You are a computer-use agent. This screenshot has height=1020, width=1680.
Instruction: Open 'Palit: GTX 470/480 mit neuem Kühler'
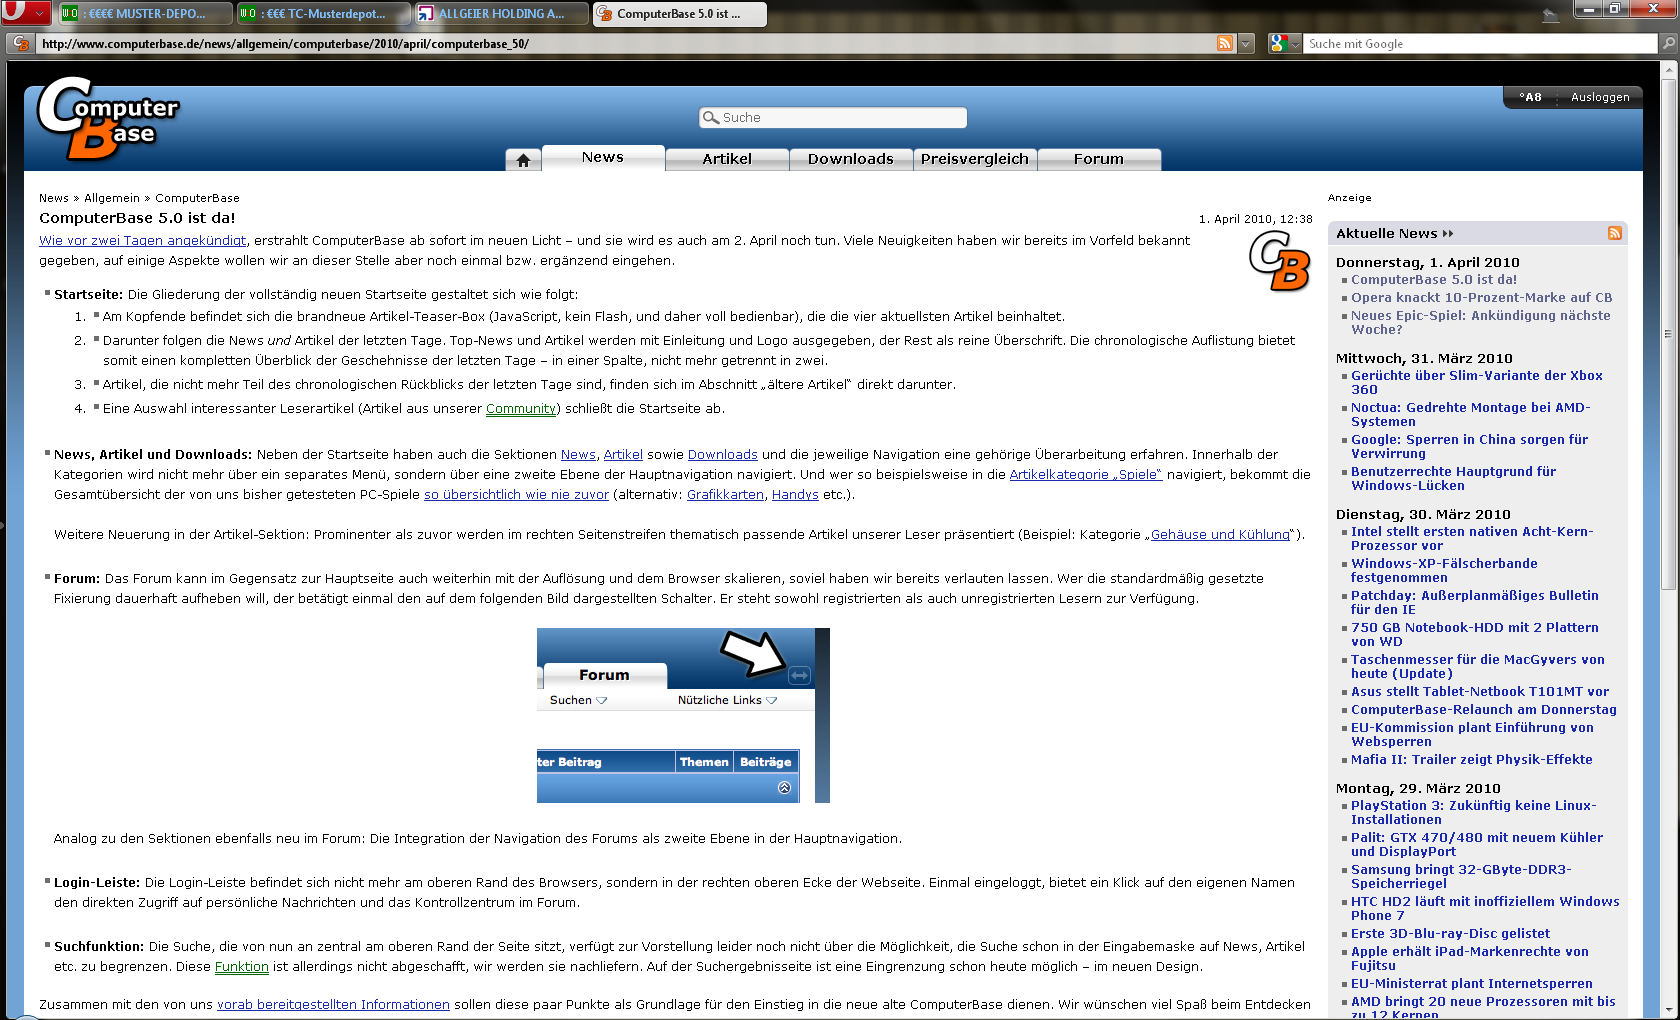(1477, 845)
